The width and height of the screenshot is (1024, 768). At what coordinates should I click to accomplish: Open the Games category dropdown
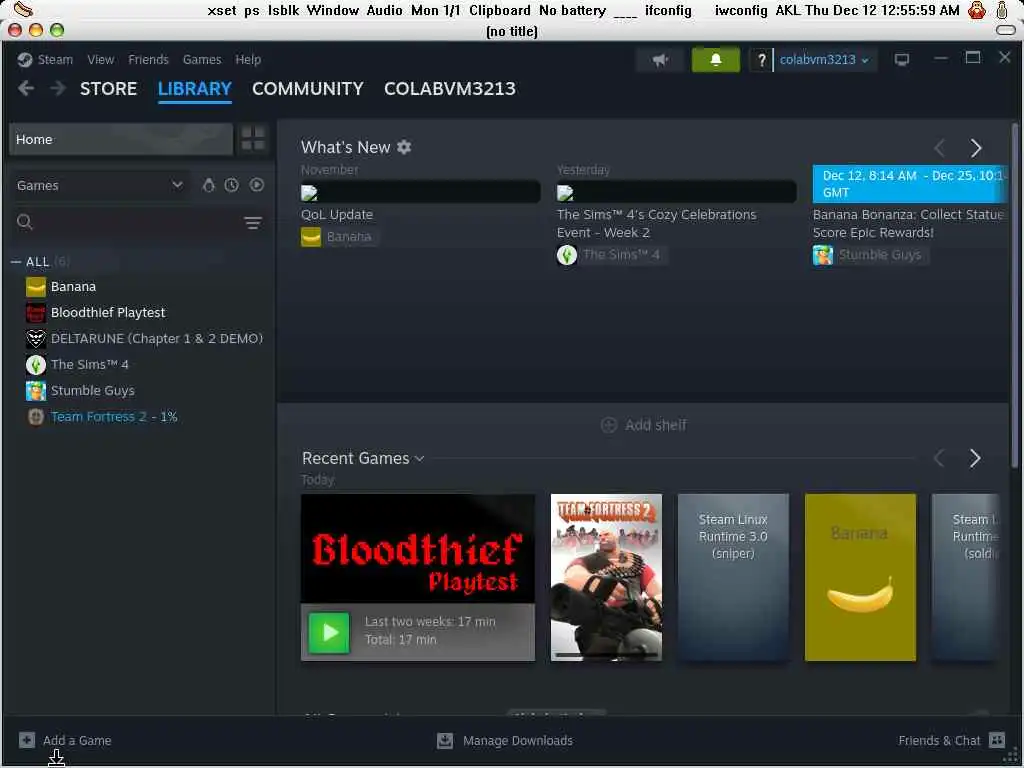click(100, 185)
